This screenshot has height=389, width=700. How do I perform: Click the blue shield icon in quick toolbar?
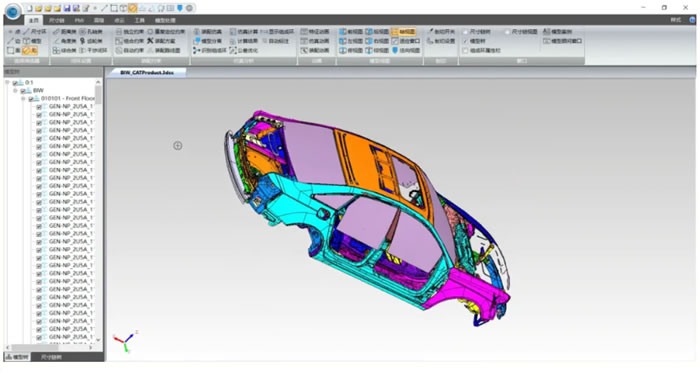click(x=179, y=8)
